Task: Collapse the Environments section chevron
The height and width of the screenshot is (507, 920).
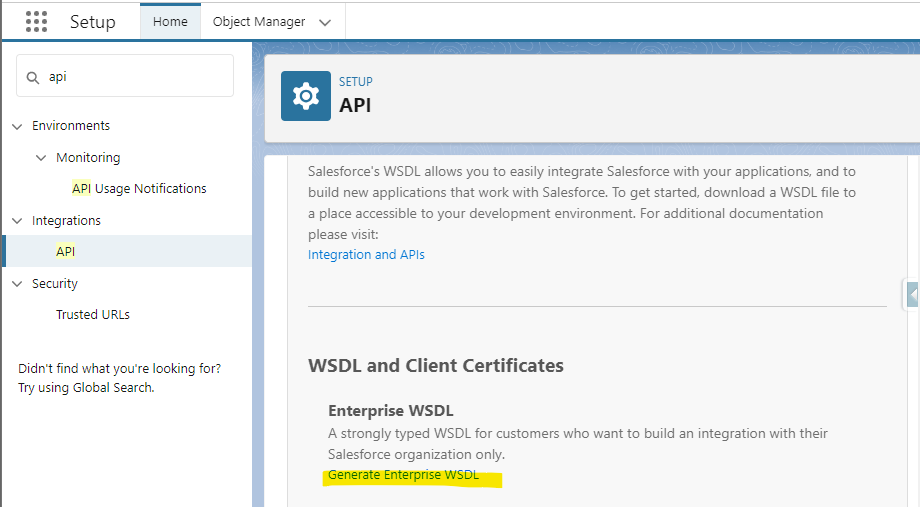Action: tap(18, 126)
